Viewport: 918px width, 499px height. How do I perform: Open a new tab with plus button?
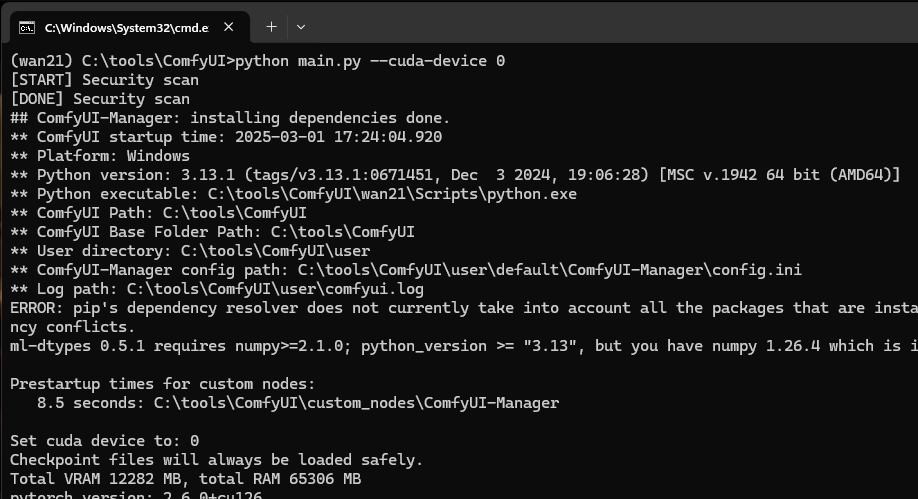[x=271, y=27]
